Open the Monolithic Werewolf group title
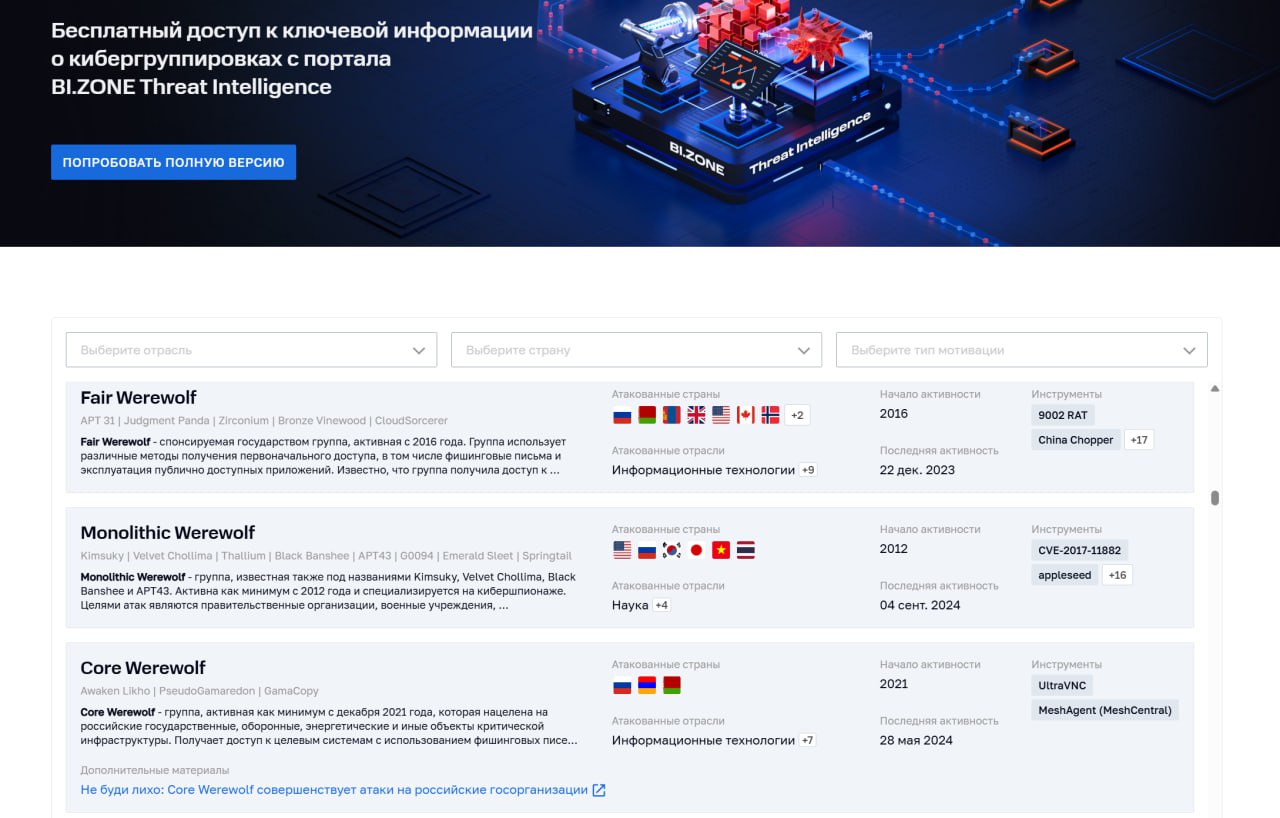 point(168,532)
